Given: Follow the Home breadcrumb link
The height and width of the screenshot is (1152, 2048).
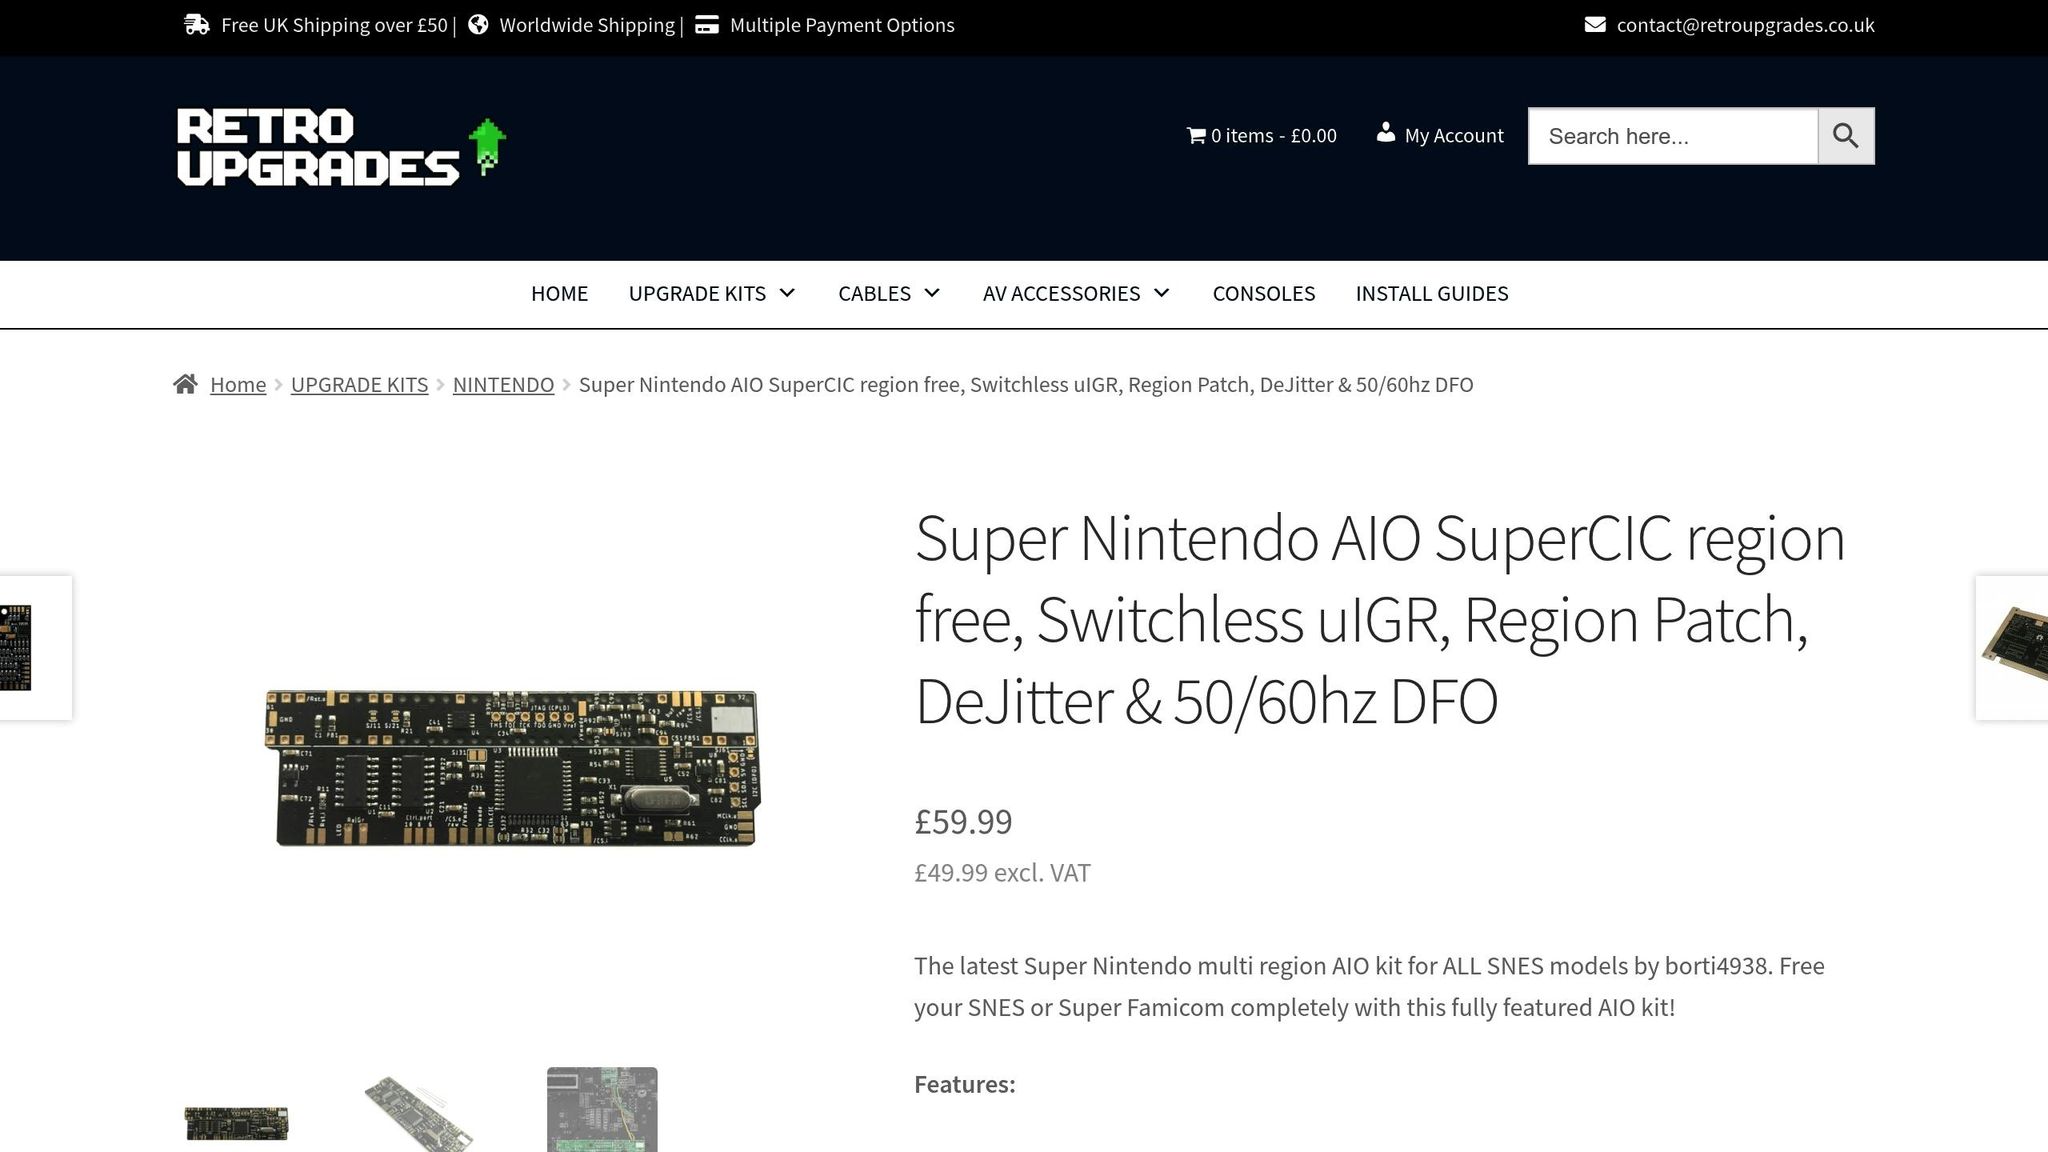Looking at the screenshot, I should pos(238,385).
